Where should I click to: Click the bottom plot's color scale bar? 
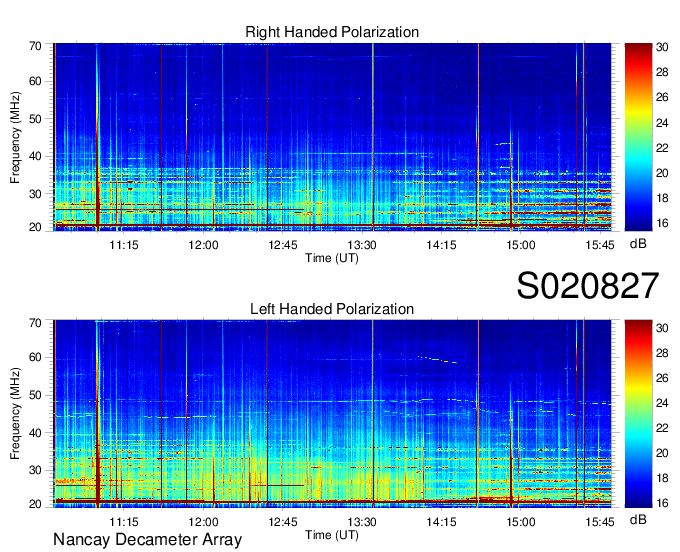pos(638,414)
